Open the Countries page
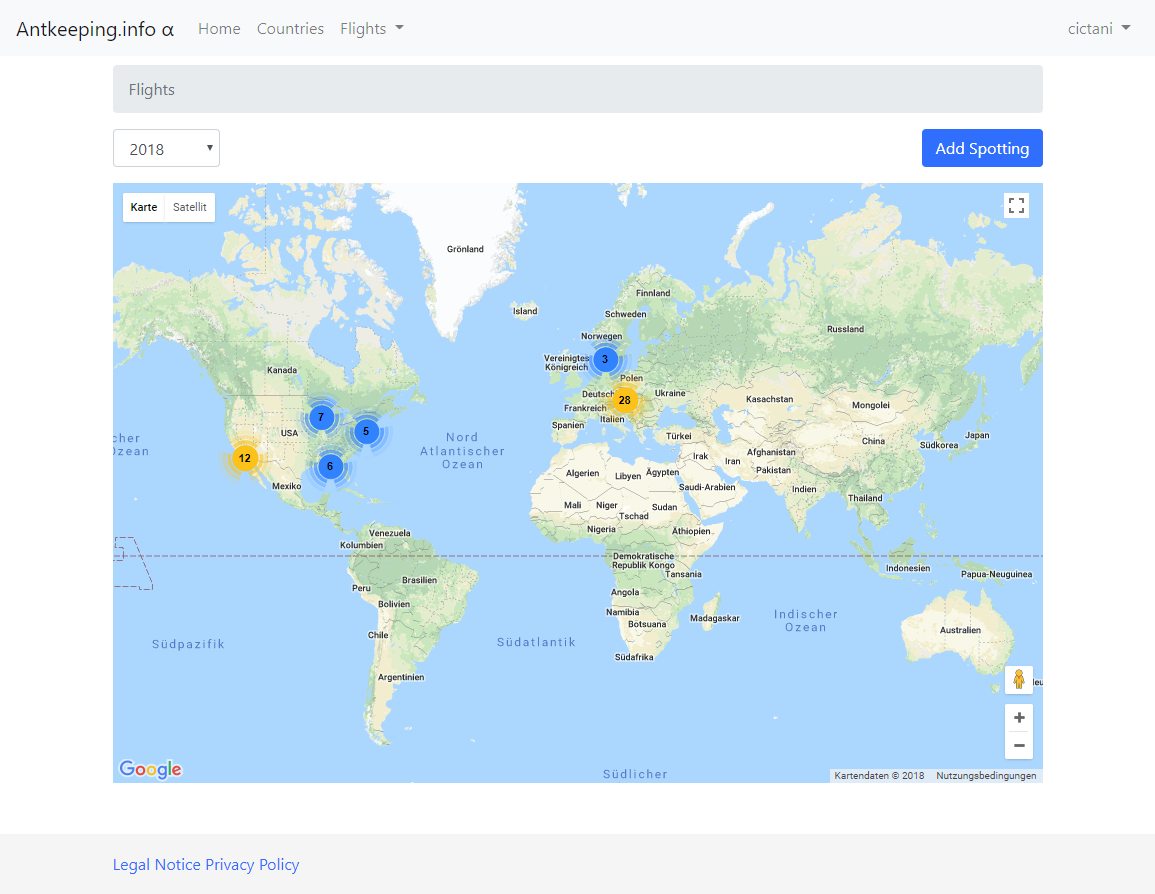The height and width of the screenshot is (894, 1155). 290,29
